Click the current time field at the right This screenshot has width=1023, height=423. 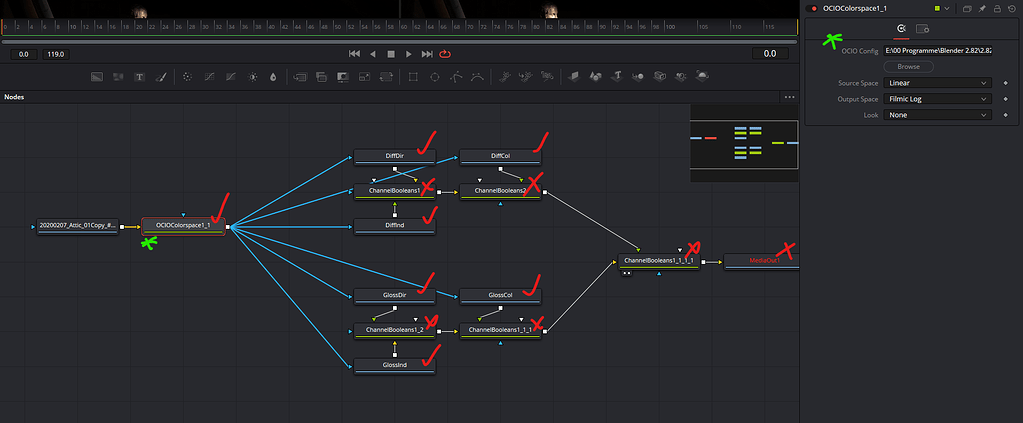[769, 54]
